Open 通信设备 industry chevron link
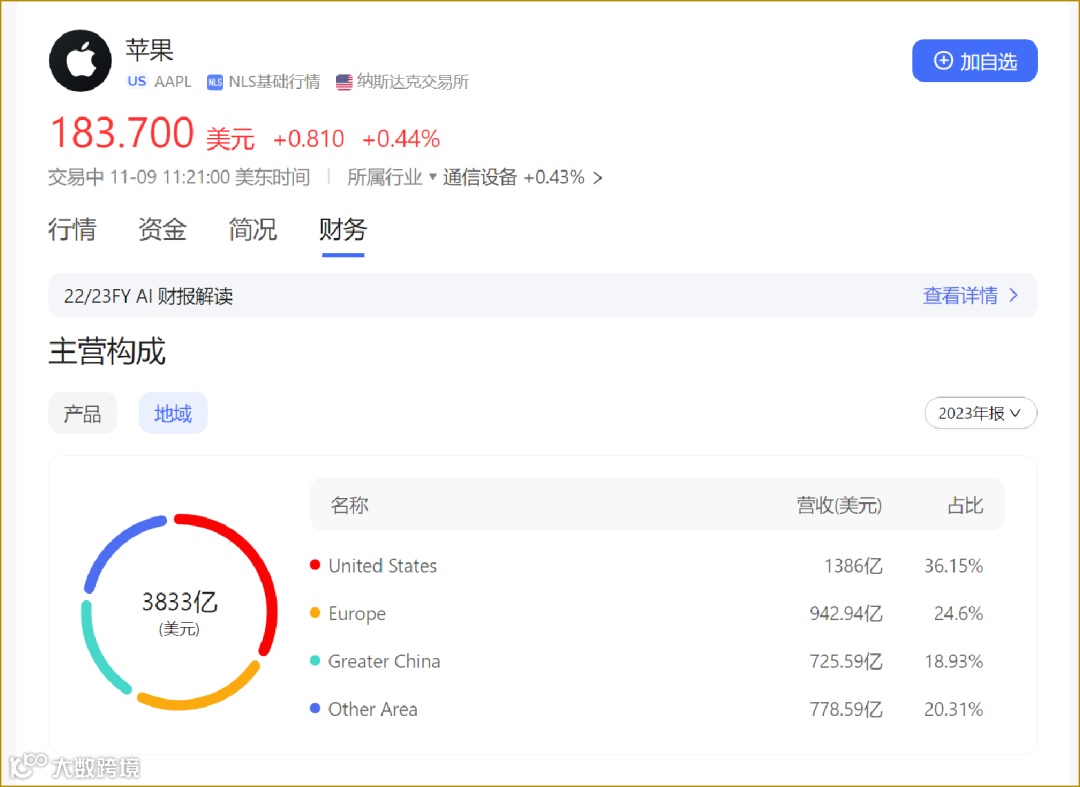 point(598,178)
